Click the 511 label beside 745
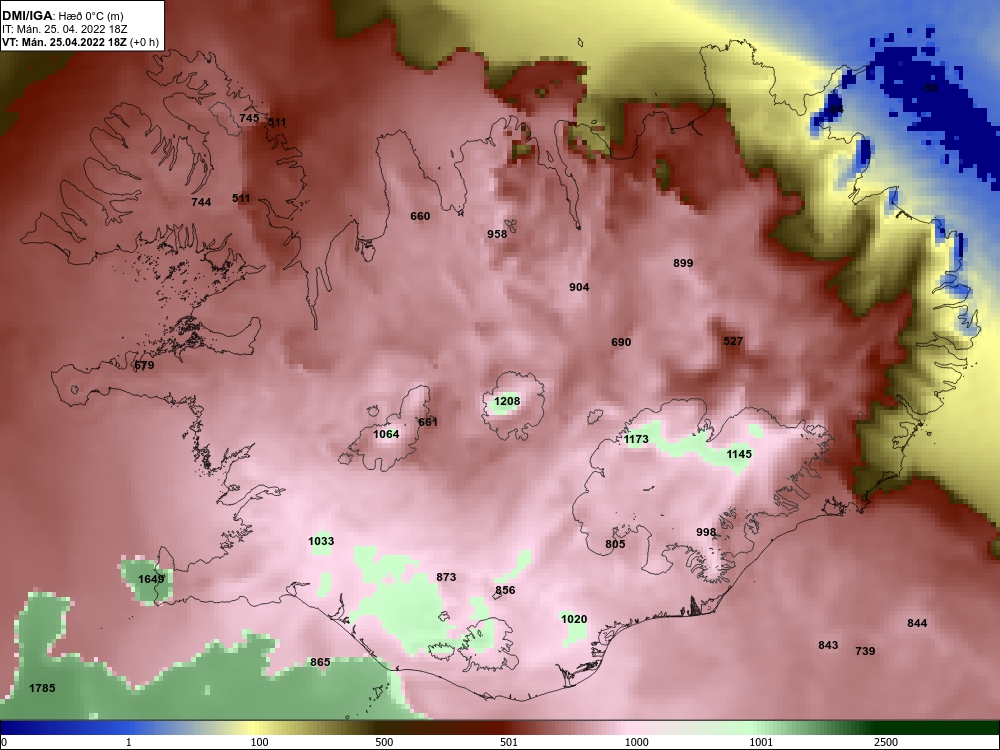 (277, 122)
